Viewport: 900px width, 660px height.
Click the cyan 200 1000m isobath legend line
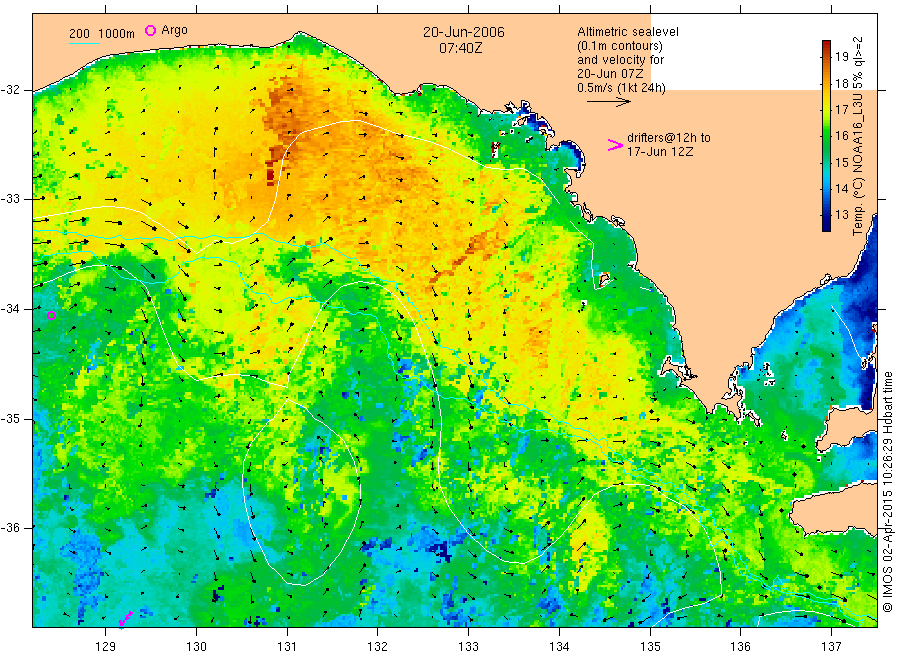(84, 42)
